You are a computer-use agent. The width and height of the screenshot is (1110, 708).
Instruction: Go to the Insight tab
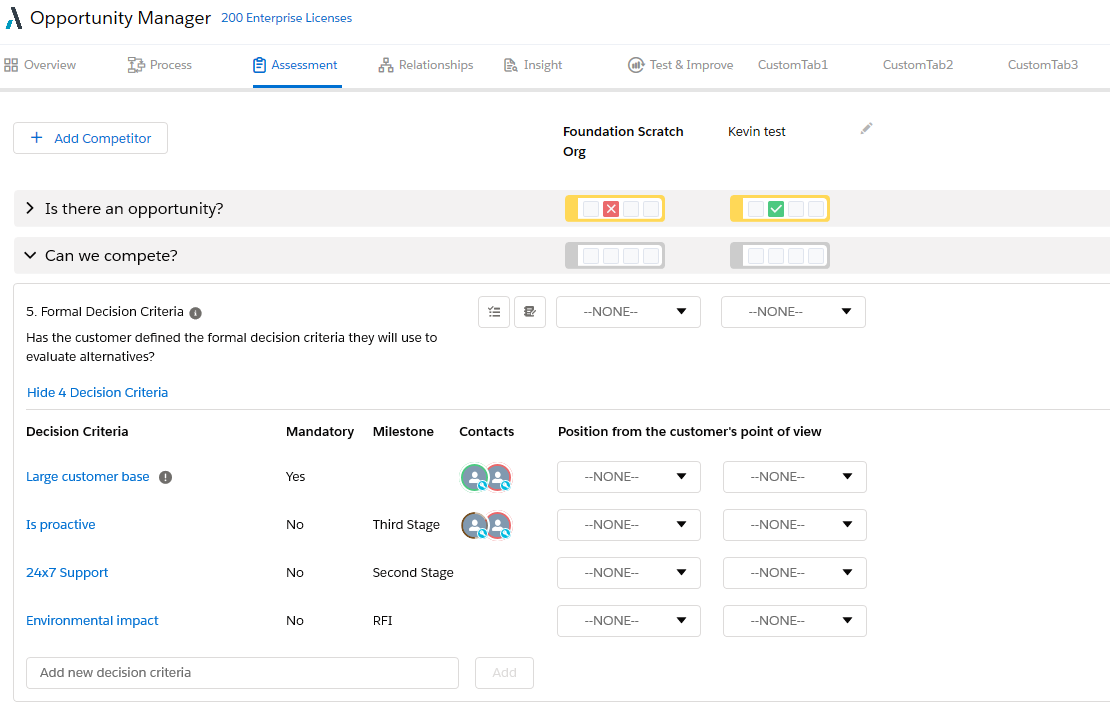pyautogui.click(x=533, y=65)
